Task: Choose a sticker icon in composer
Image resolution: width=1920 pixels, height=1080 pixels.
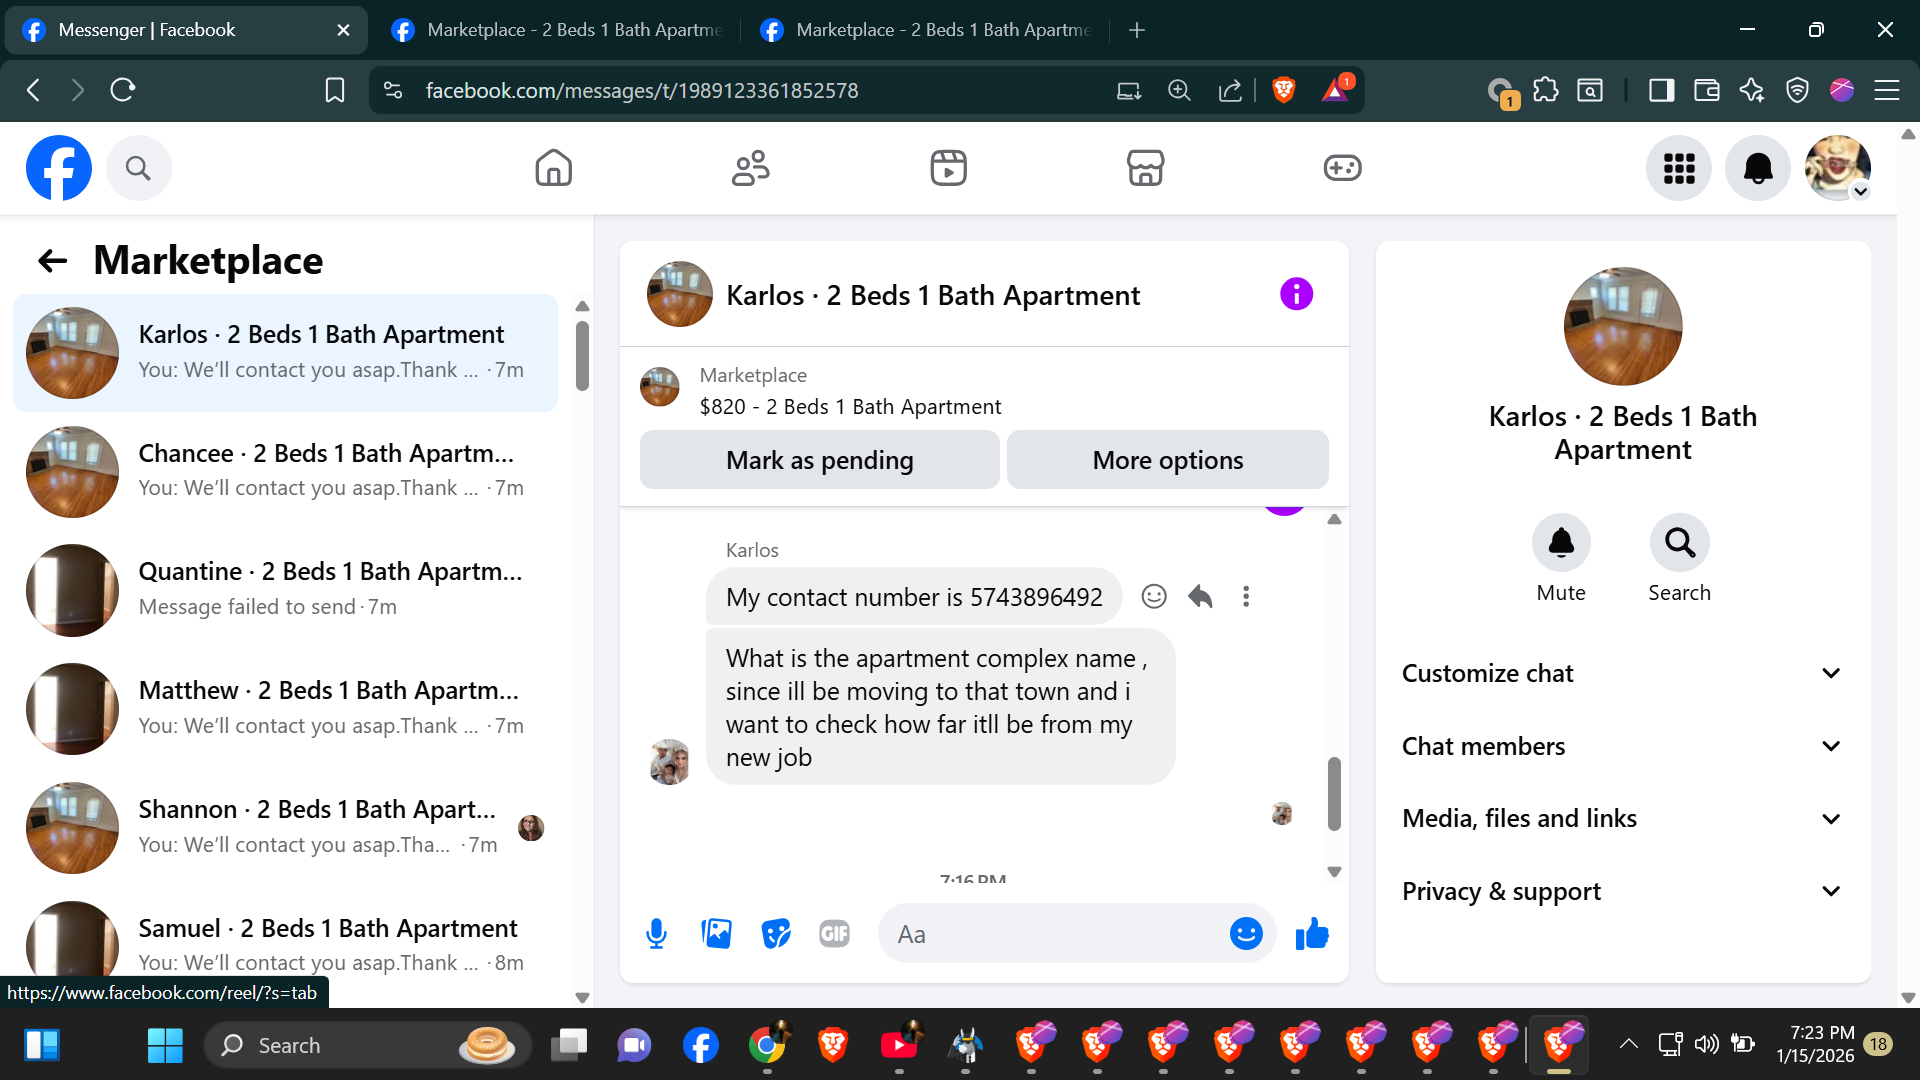Action: coord(776,934)
